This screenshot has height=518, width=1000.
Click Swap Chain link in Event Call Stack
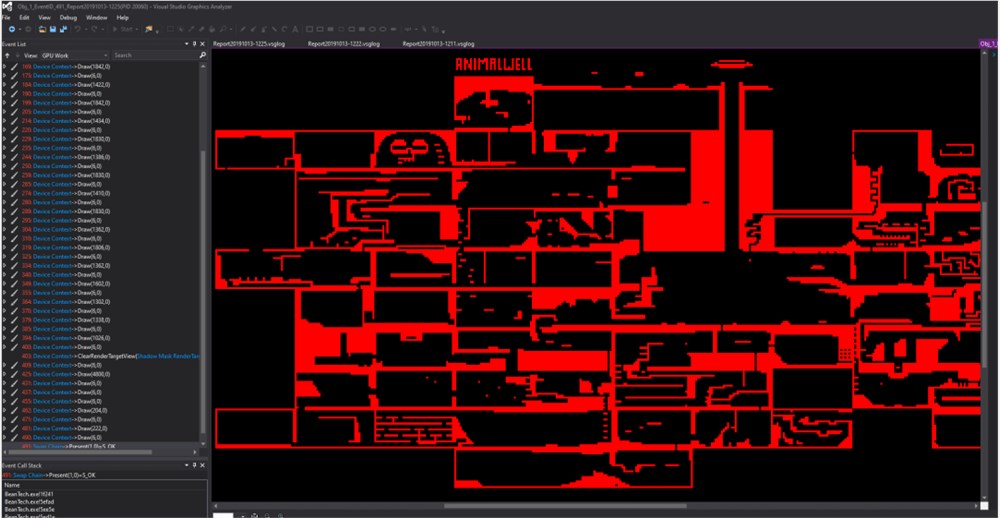[28, 475]
